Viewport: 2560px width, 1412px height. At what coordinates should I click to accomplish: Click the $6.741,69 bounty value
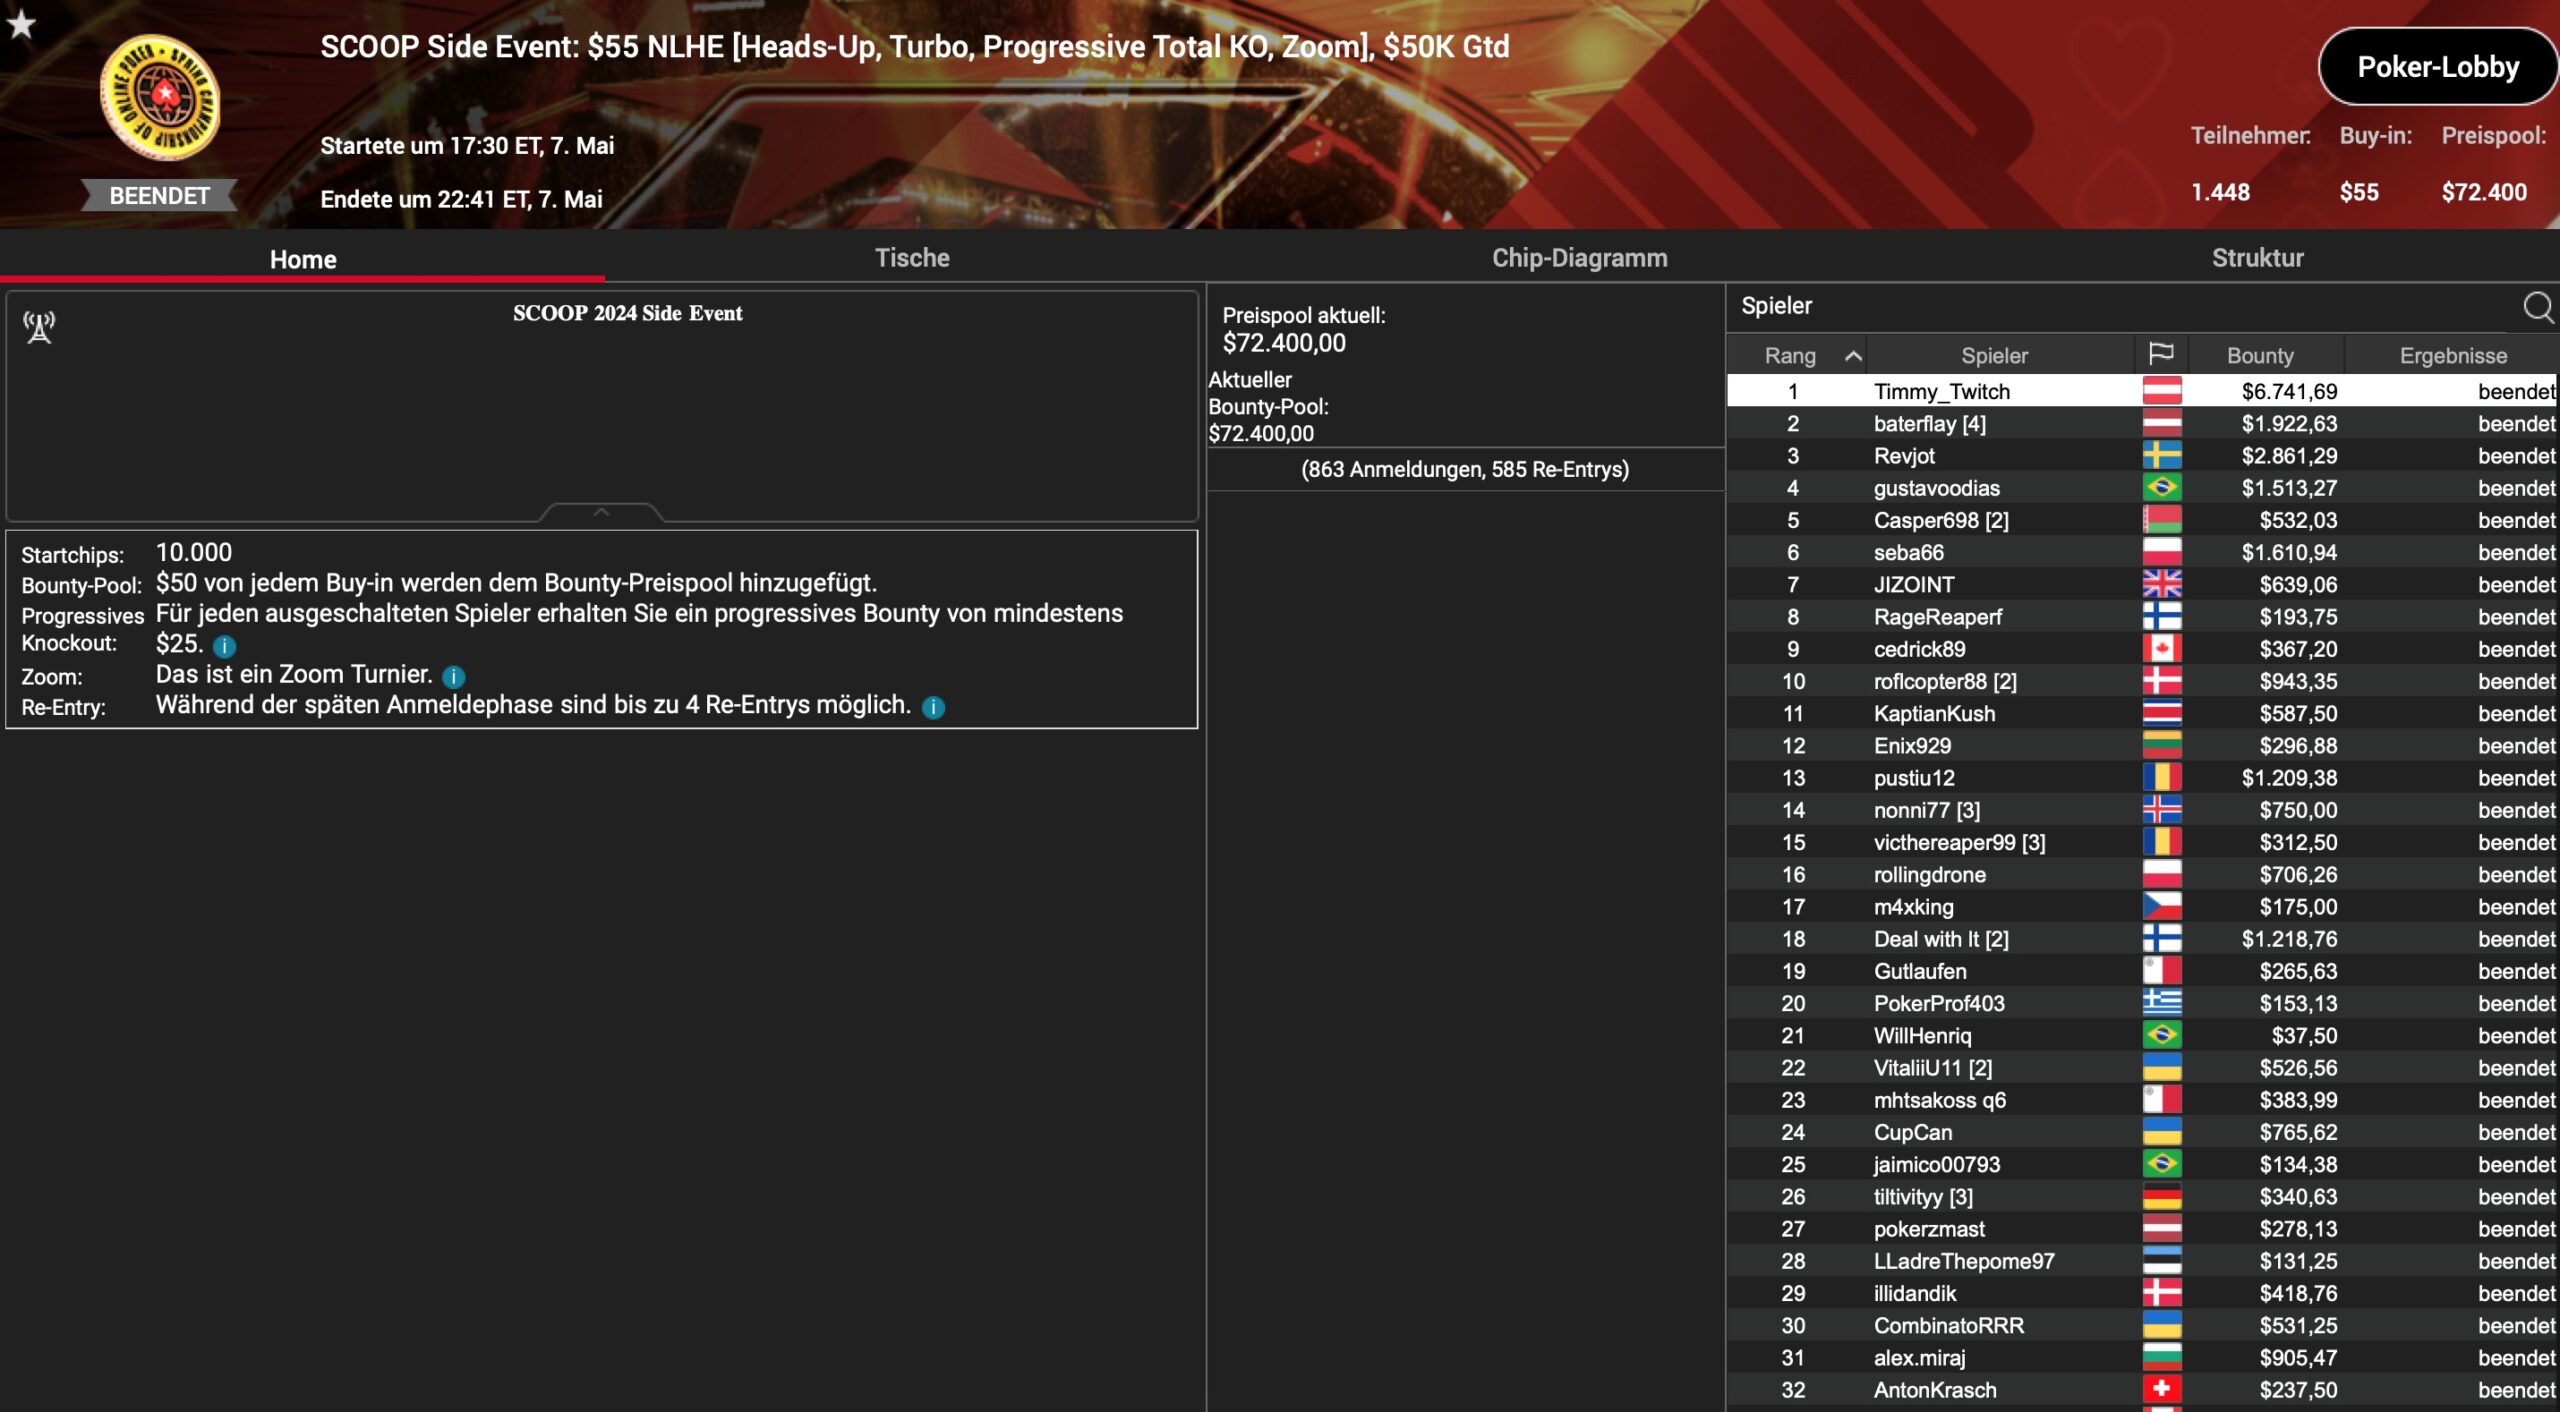pyautogui.click(x=2289, y=392)
